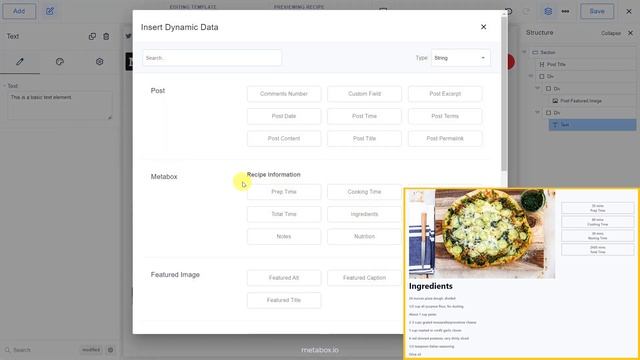This screenshot has height=360, width=640.
Task: Switch to the Design palette tab
Action: [60, 62]
